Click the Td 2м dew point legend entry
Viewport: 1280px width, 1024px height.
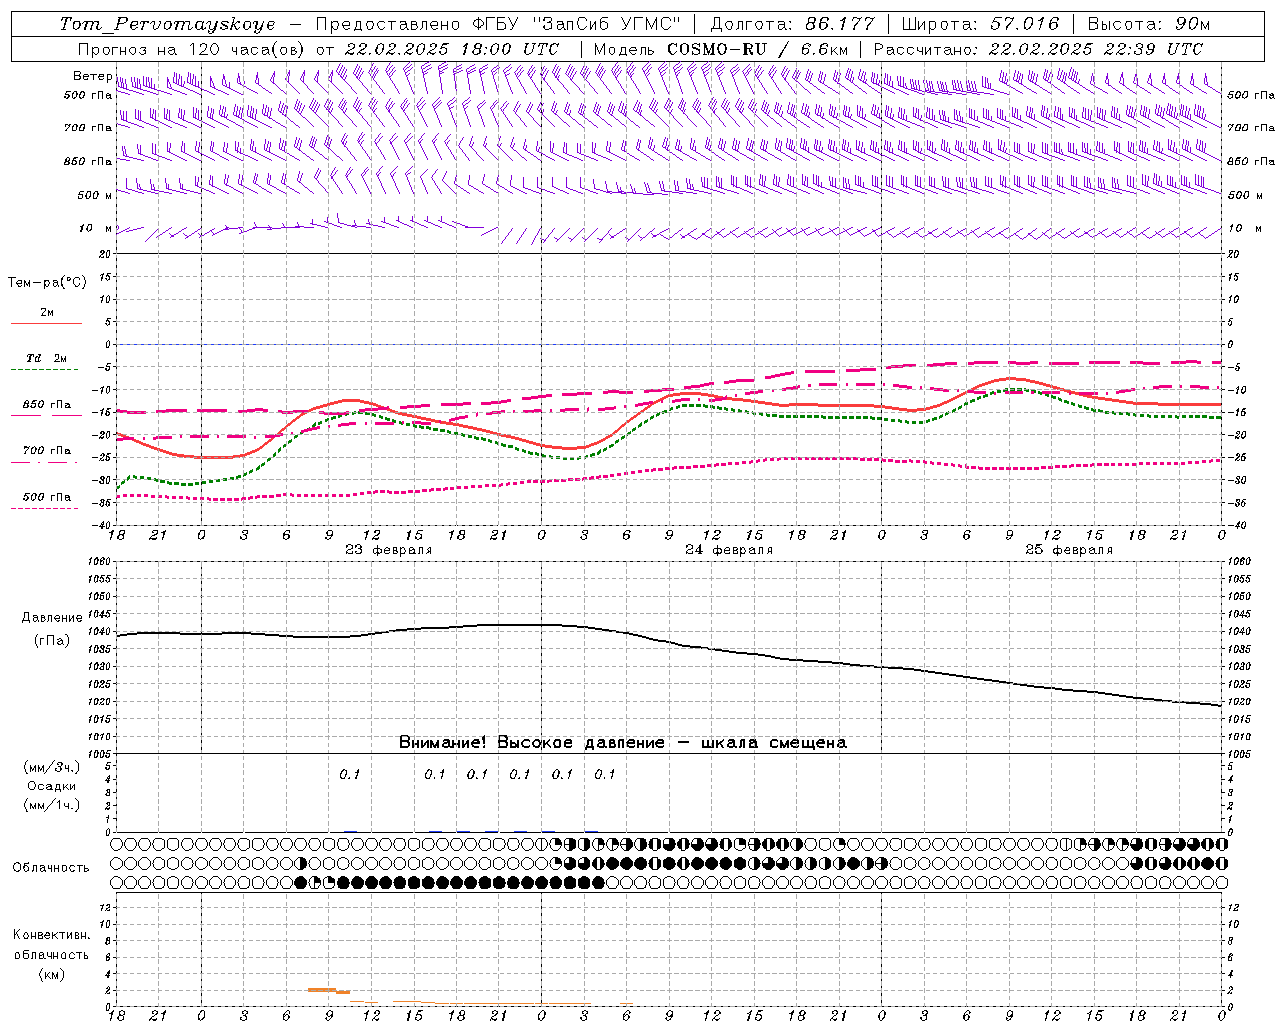(47, 358)
